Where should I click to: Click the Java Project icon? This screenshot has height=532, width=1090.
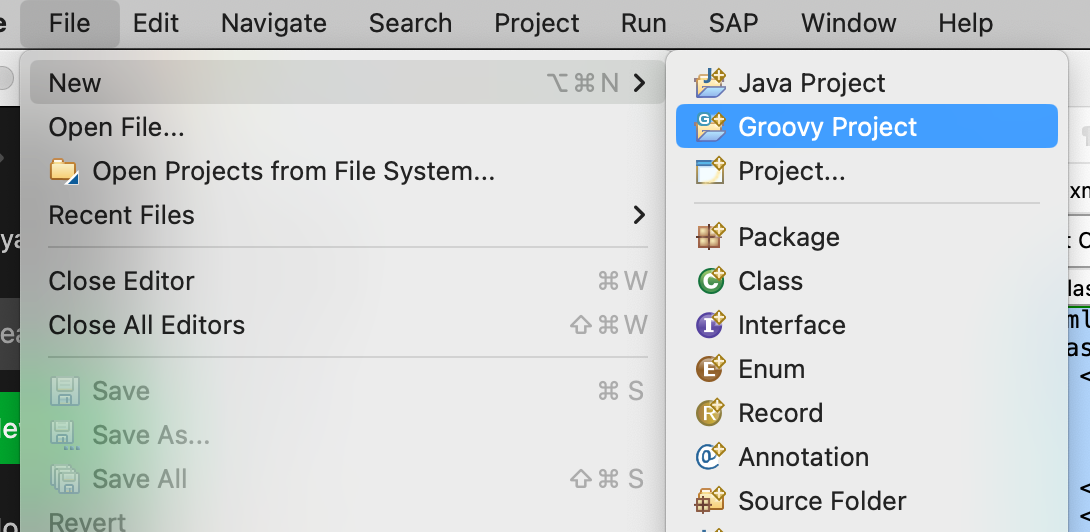710,83
